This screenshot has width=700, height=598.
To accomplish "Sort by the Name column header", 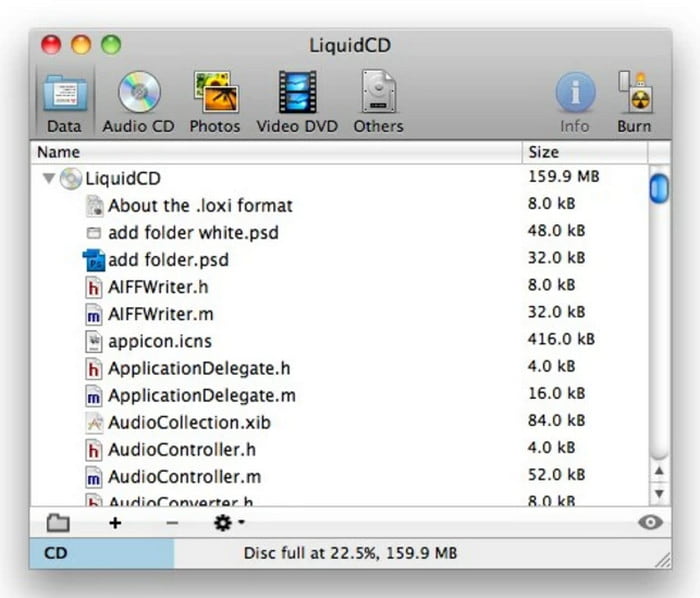I will tap(276, 152).
